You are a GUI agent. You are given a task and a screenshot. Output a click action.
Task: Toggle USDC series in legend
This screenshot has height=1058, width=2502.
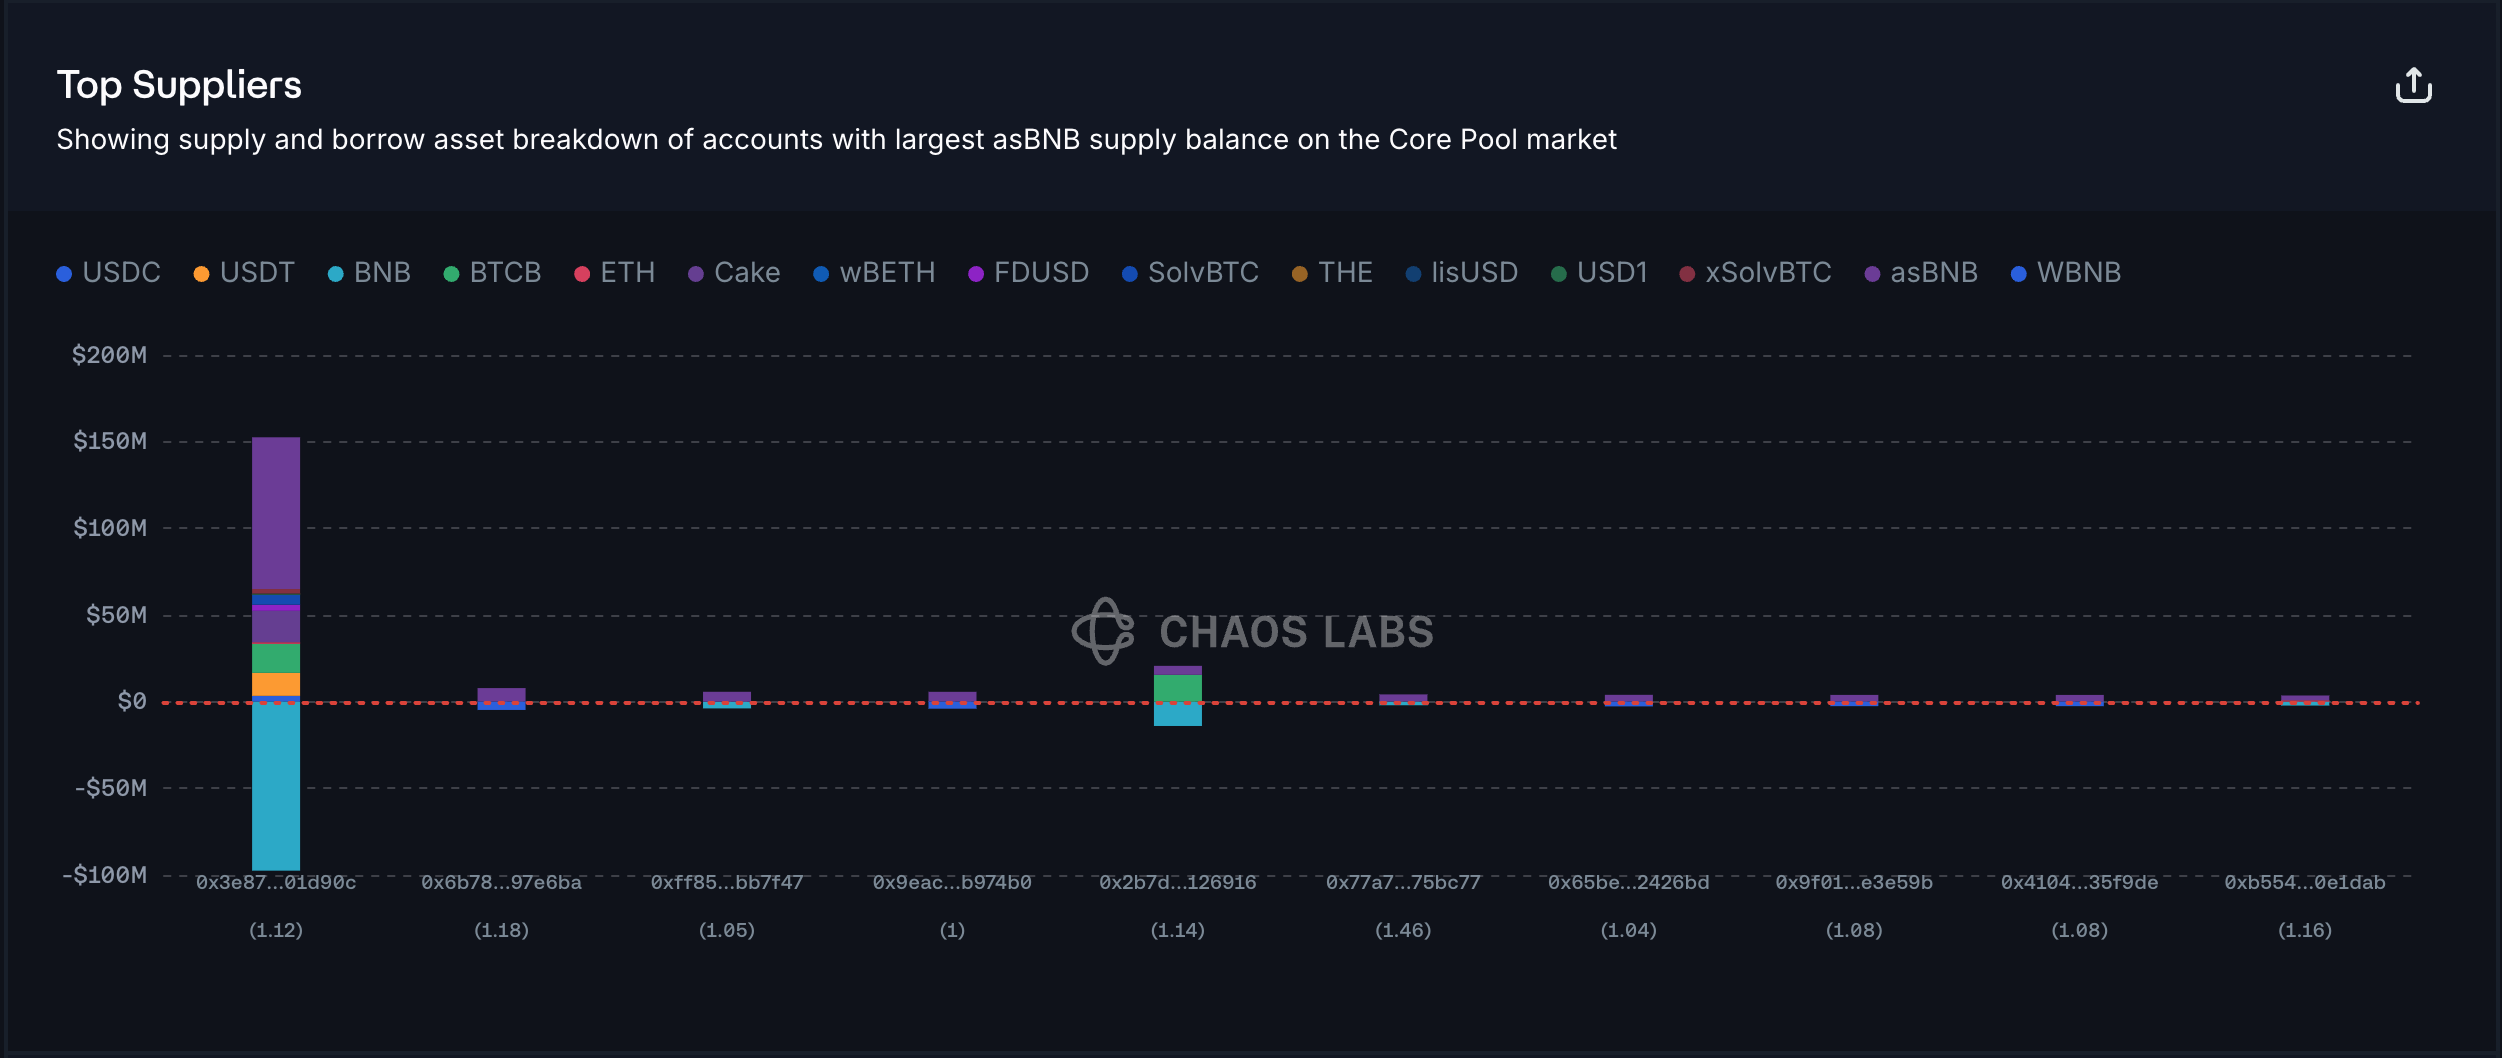(109, 273)
